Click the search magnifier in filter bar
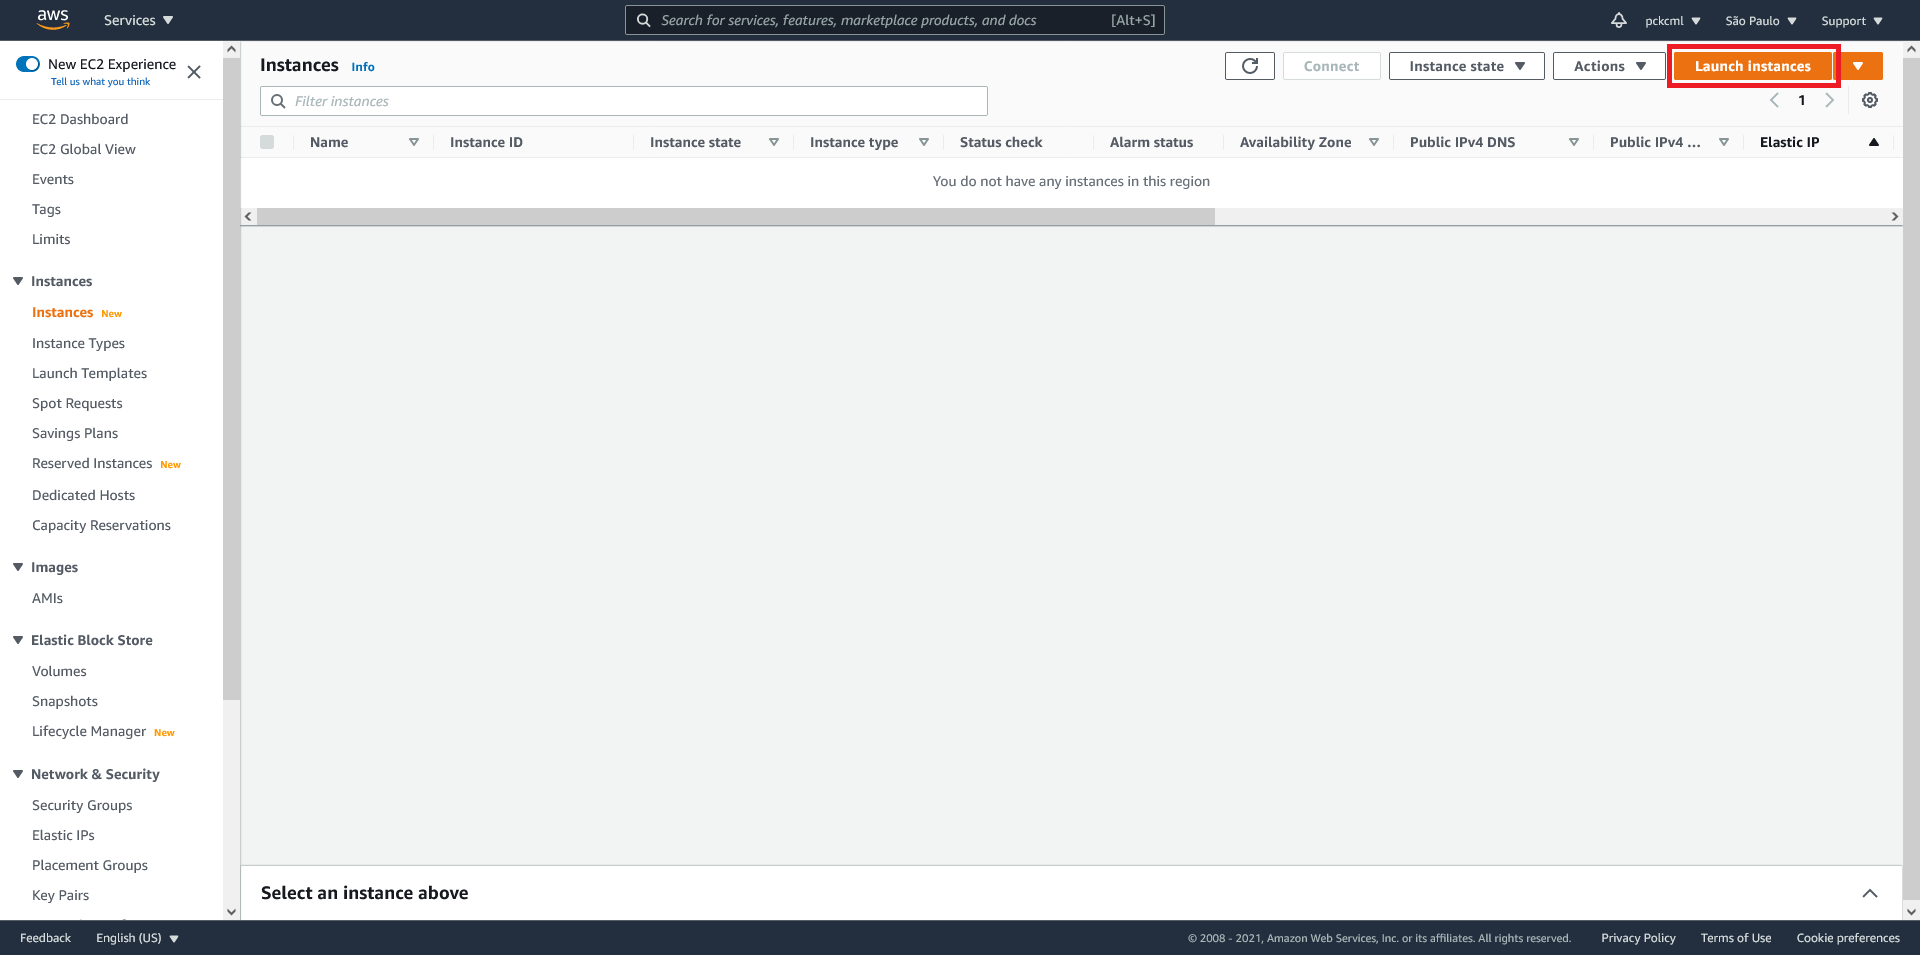Image resolution: width=1920 pixels, height=955 pixels. [x=278, y=101]
